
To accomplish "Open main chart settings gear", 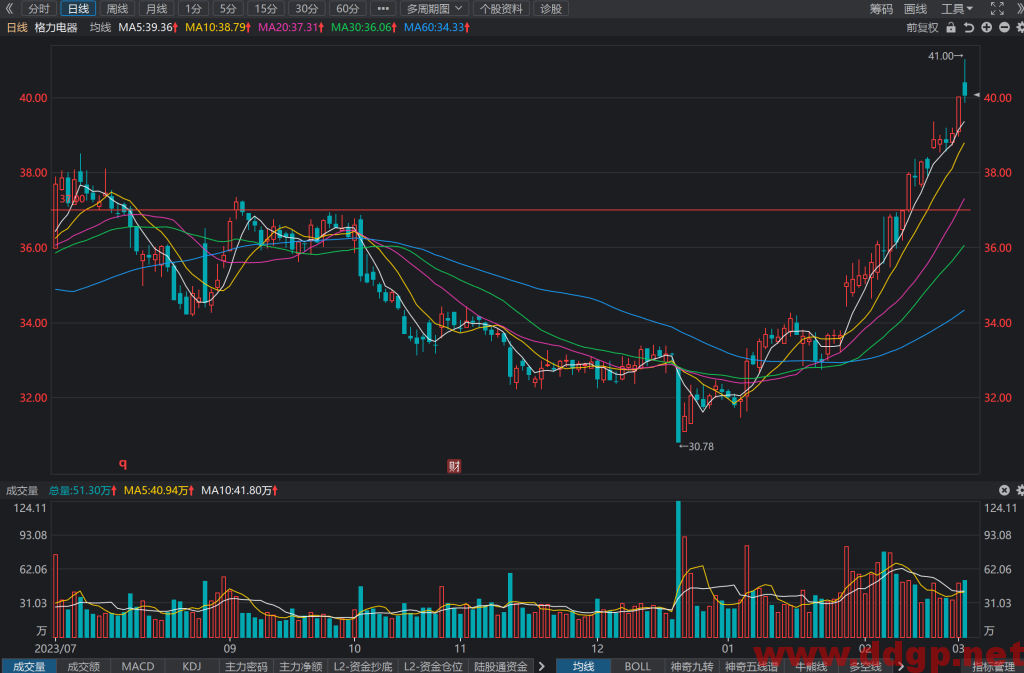I will tap(1020, 27).
